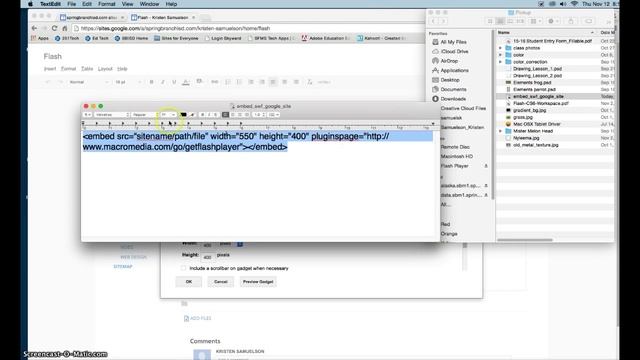
Task: Open the Layout menu in Google Sites editor
Action: [105, 69]
